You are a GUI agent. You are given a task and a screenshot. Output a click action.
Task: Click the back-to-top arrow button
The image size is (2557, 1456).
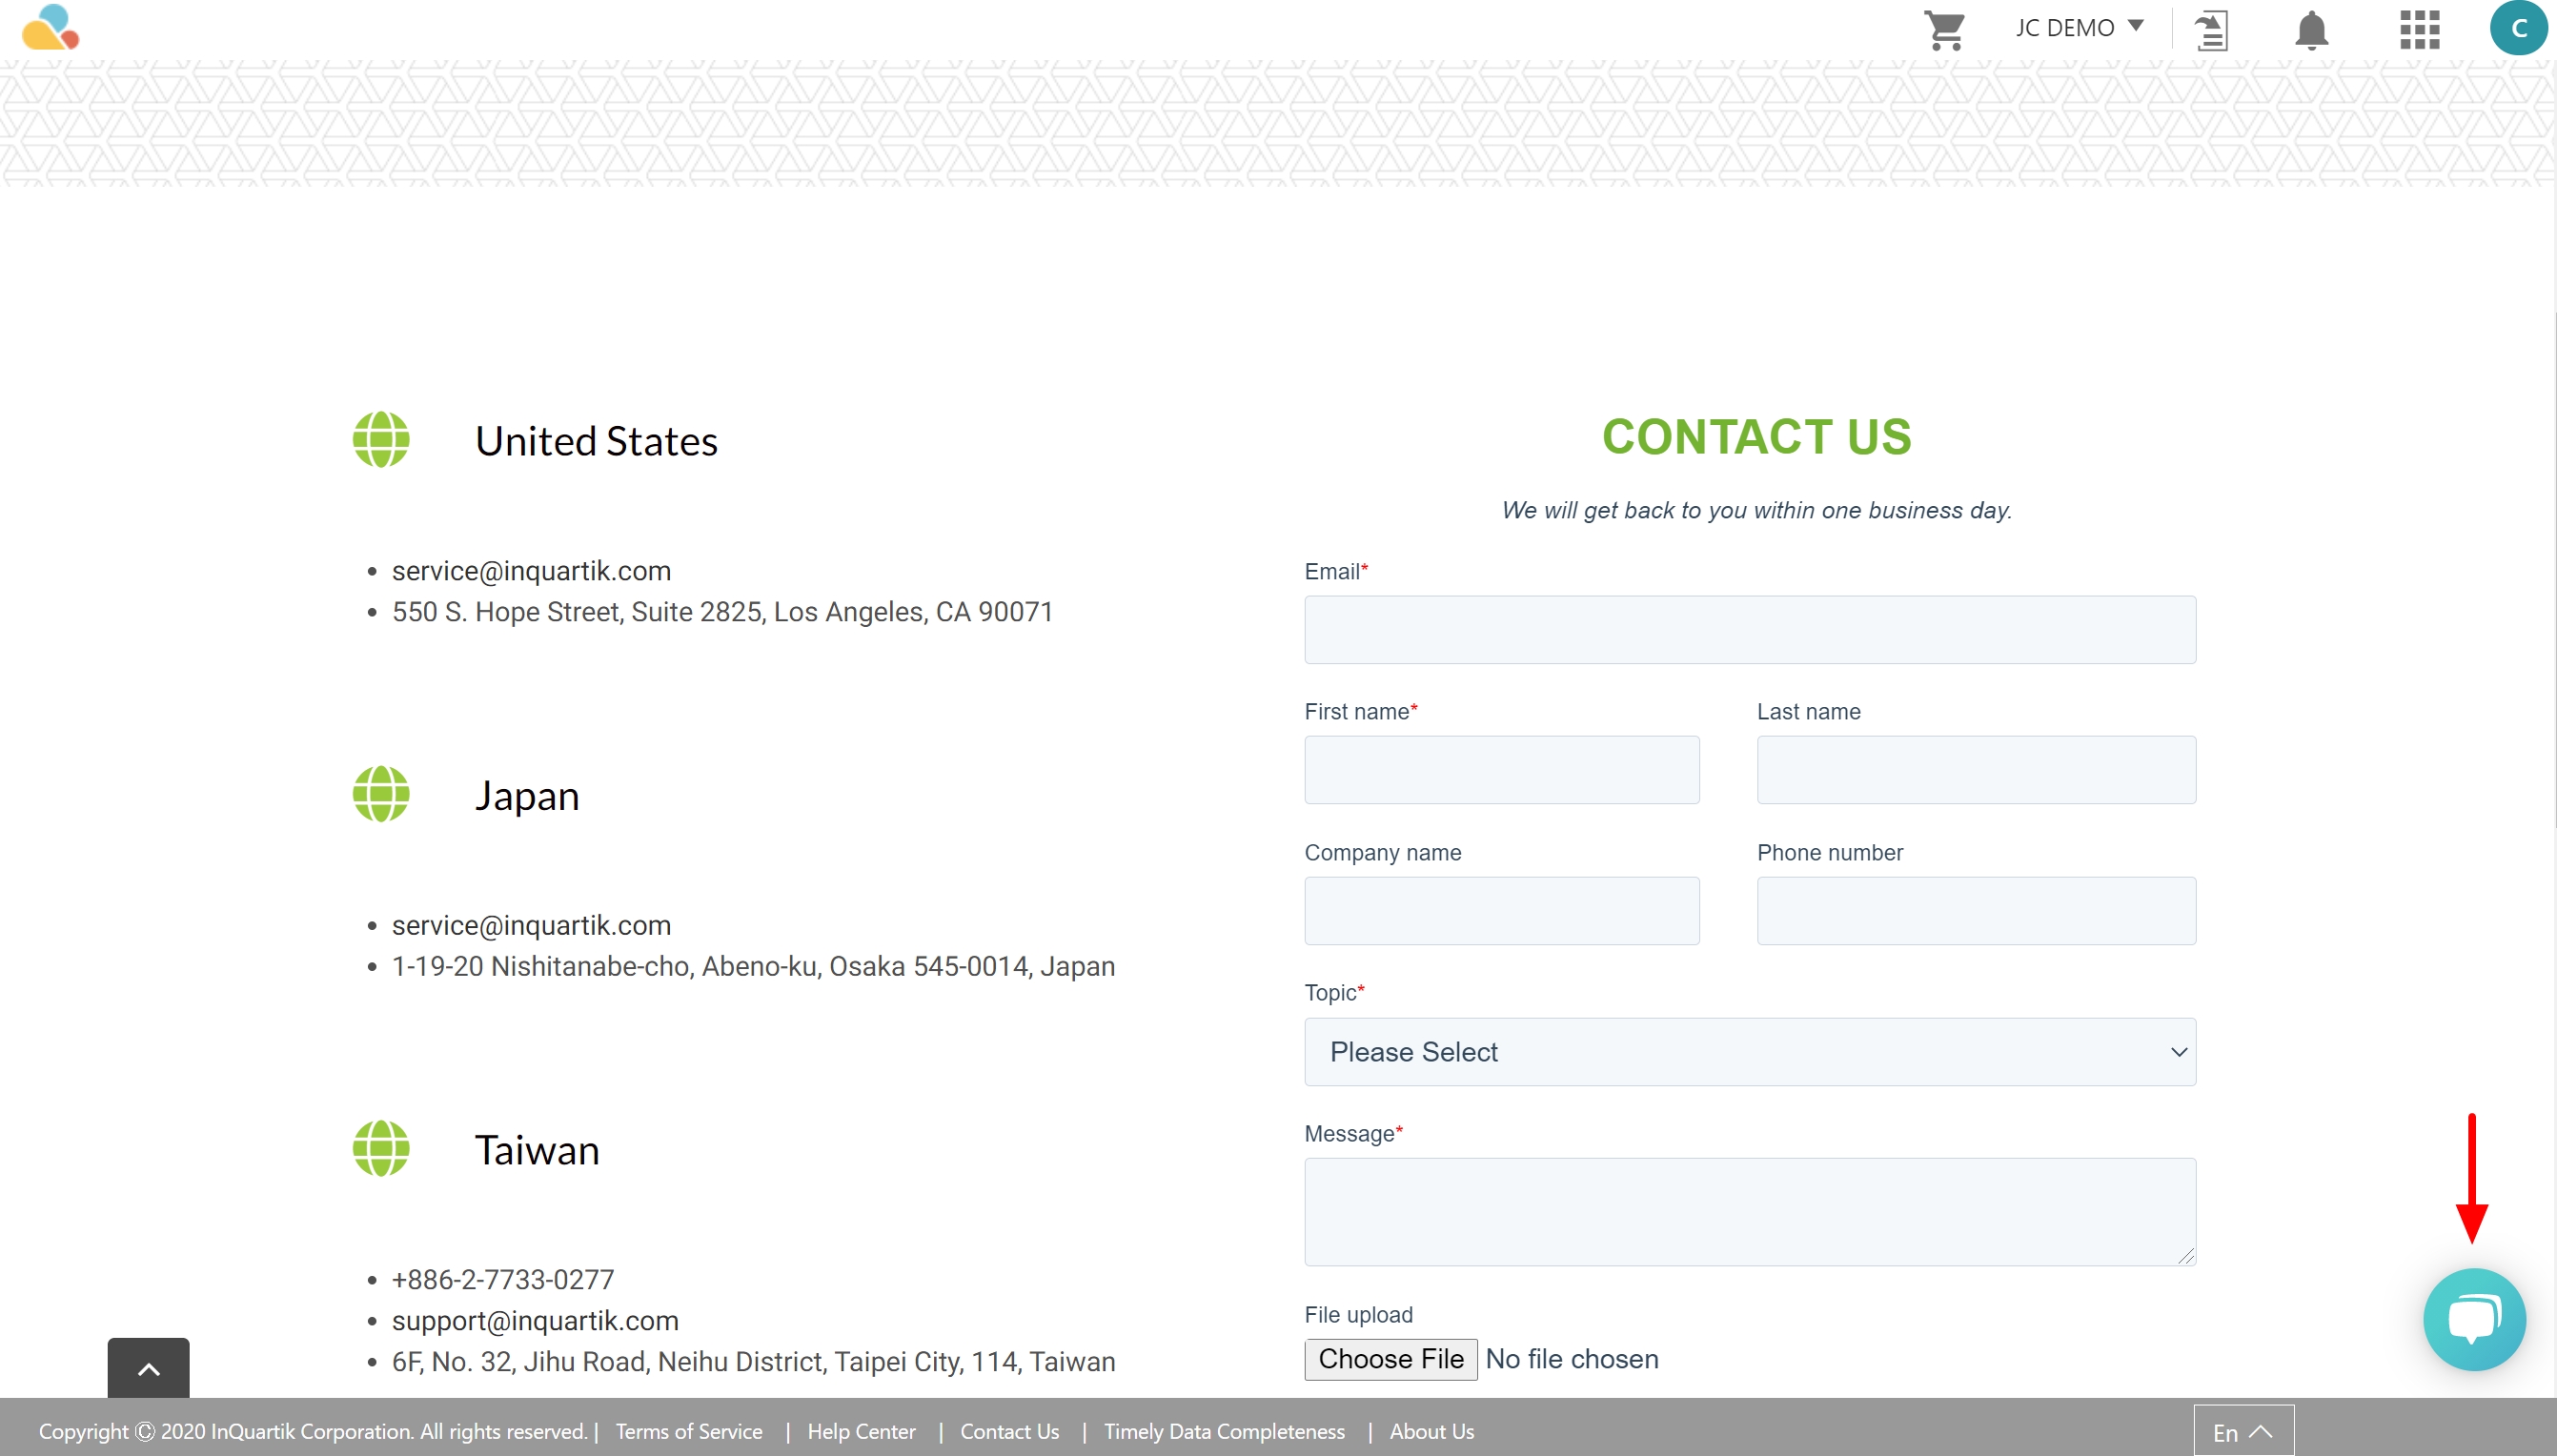(x=148, y=1368)
